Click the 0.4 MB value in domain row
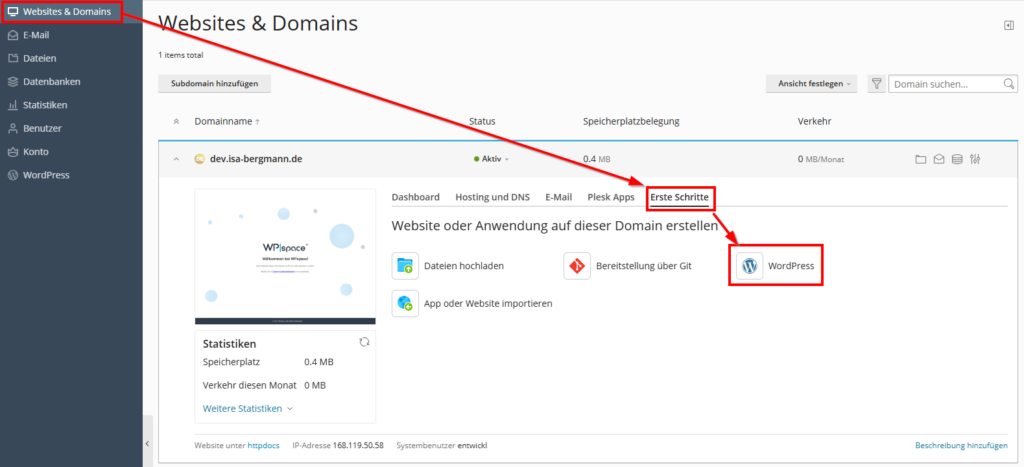The image size is (1024, 467). [x=596, y=159]
